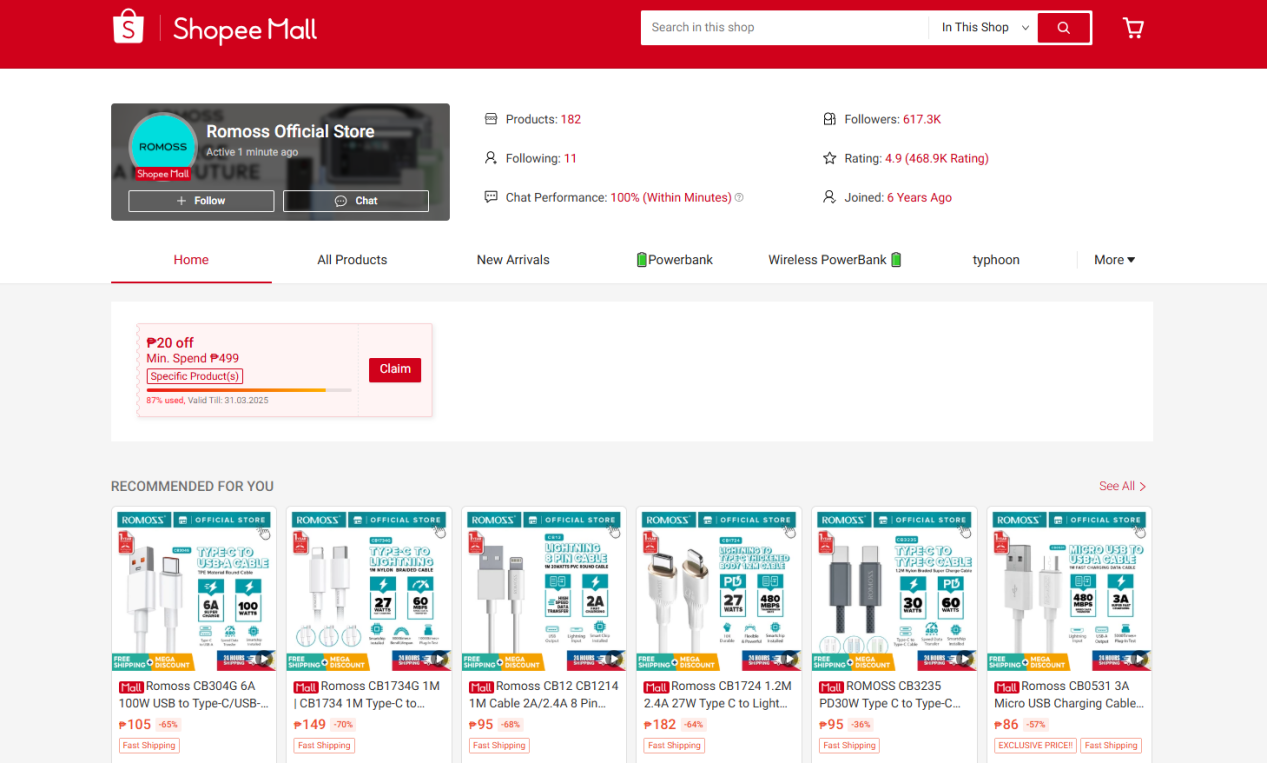Follow the Romoss Official Store
Screen dimensions: 1267x763
coord(201,201)
